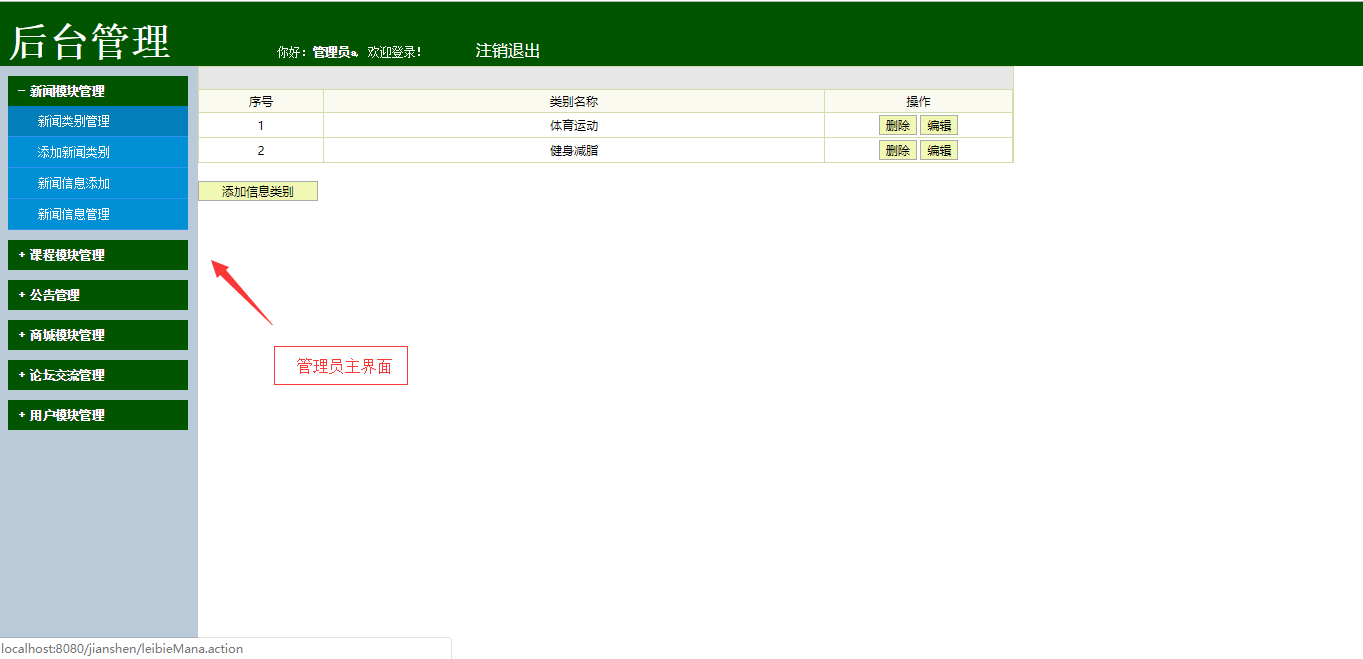Delete the 健身减脂 category row
Viewport: 1363px width, 659px height.
coord(898,150)
